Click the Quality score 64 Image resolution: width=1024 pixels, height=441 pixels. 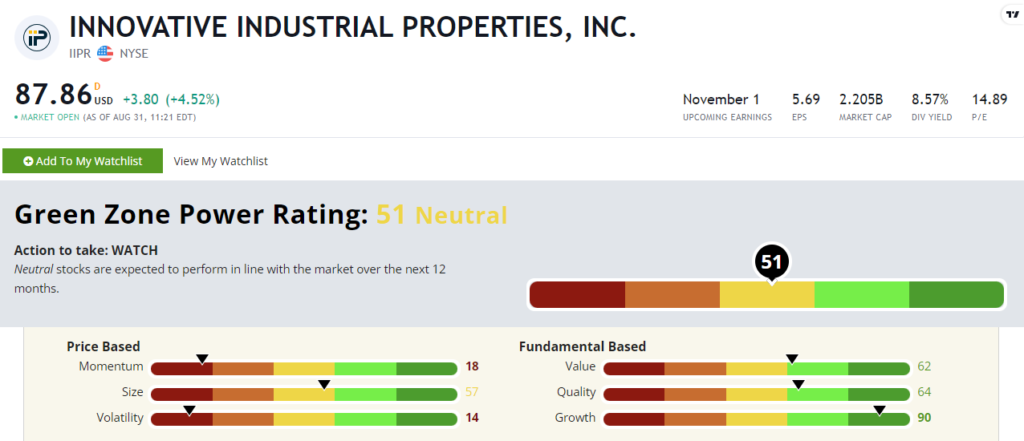[924, 392]
